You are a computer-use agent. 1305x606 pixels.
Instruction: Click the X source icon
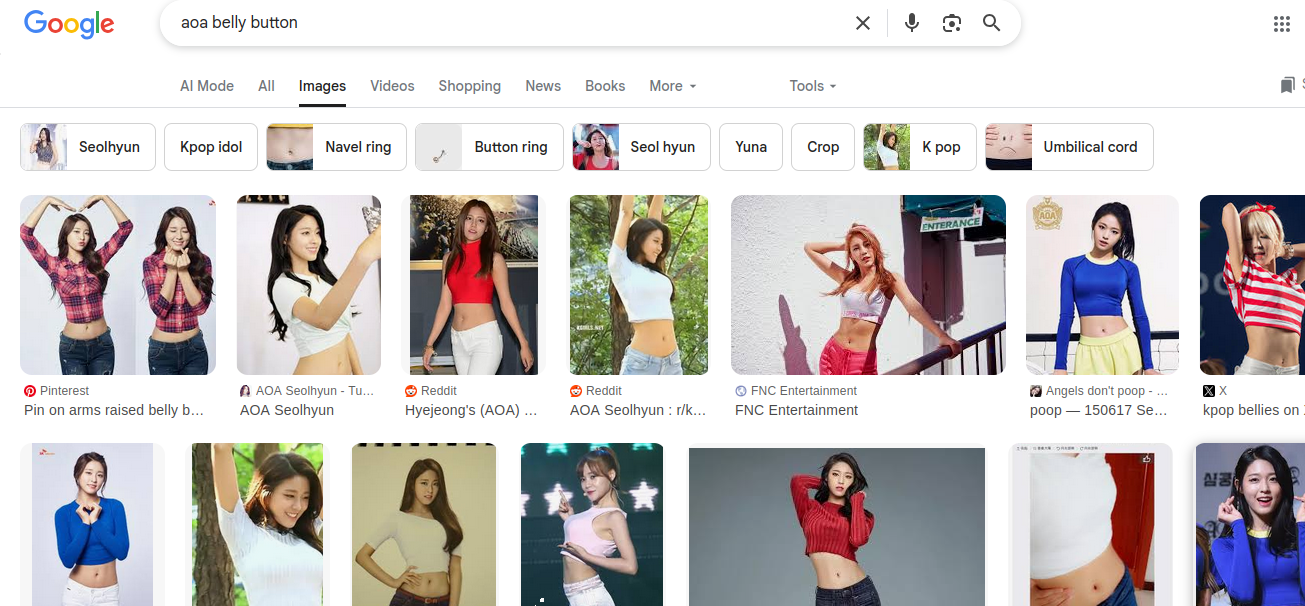click(x=1209, y=391)
